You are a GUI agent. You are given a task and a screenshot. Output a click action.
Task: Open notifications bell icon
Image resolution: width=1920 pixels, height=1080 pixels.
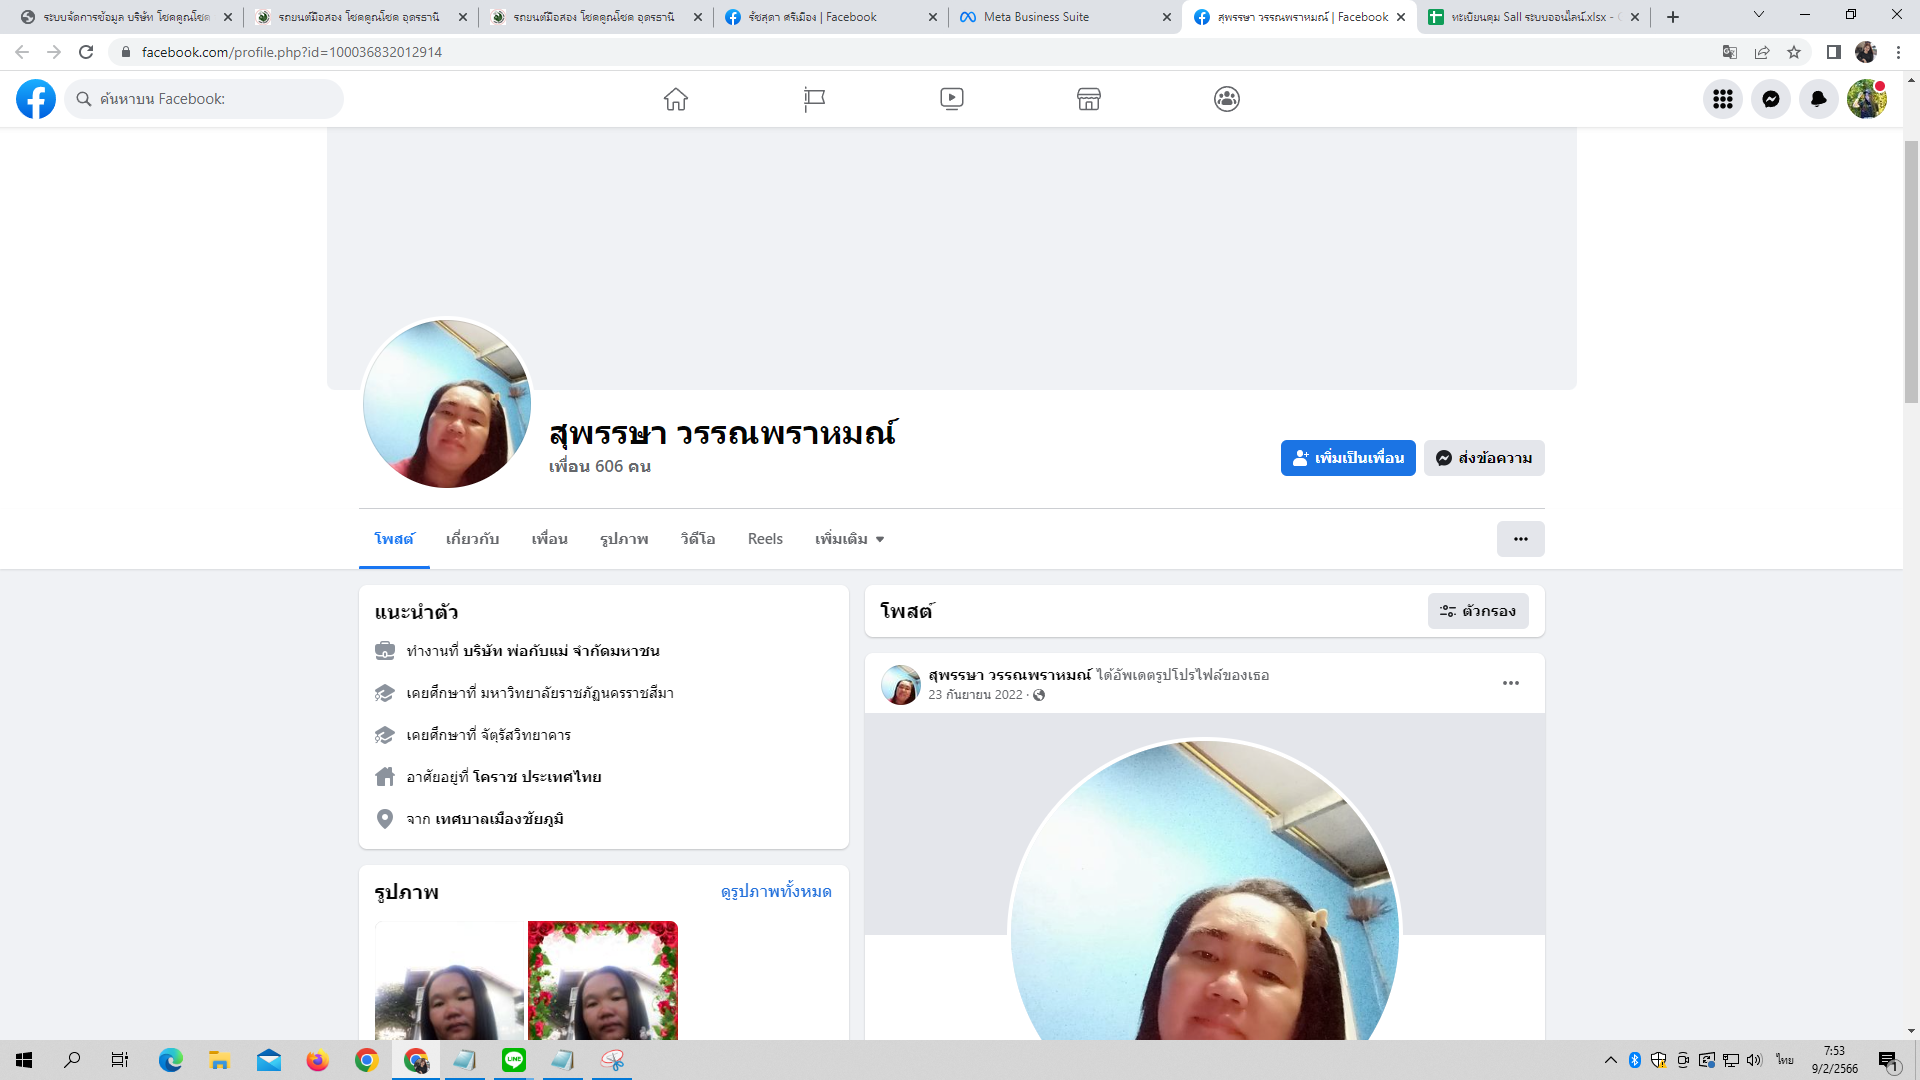1819,99
